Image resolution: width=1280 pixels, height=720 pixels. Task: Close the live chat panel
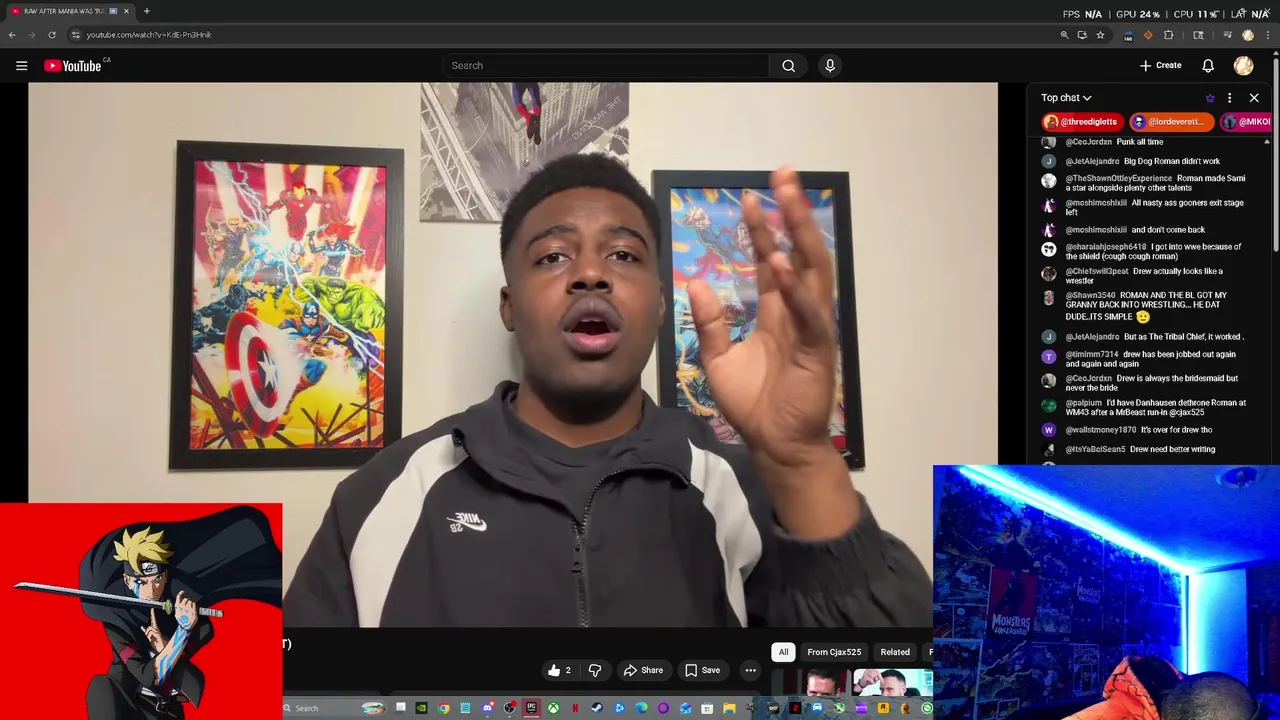pyautogui.click(x=1254, y=98)
